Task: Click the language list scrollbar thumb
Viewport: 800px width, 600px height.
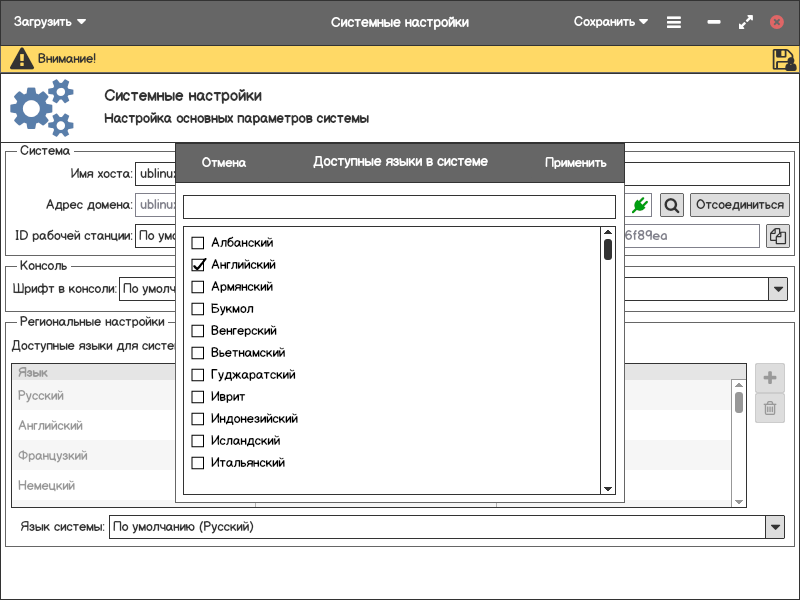Action: (607, 249)
